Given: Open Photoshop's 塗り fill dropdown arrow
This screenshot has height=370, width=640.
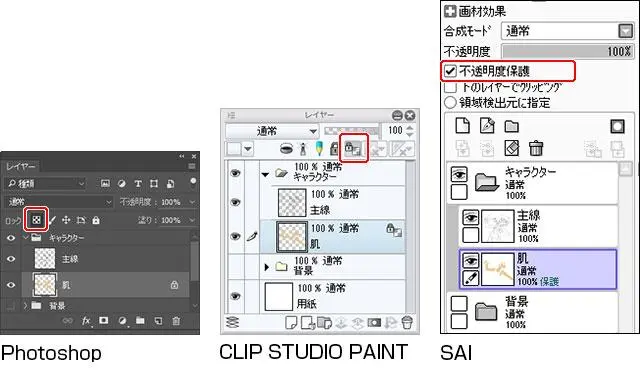Looking at the screenshot, I should tap(192, 220).
